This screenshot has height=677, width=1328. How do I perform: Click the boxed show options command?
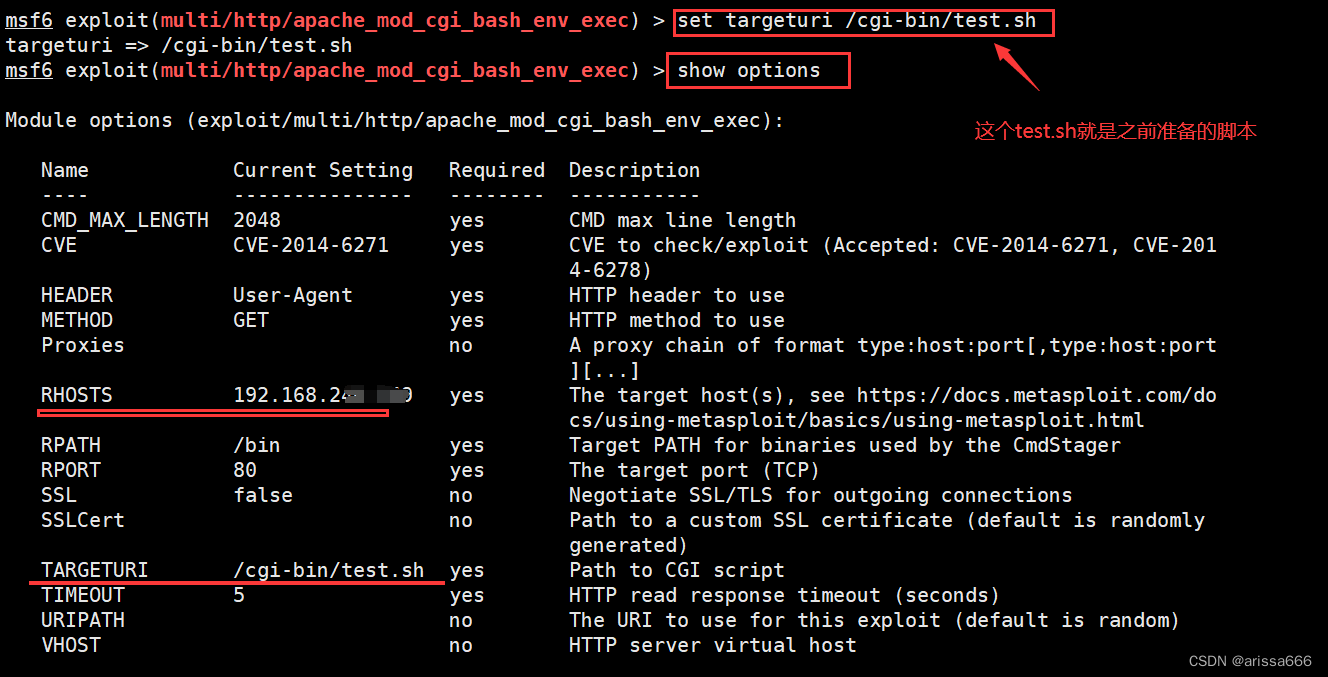(757, 70)
